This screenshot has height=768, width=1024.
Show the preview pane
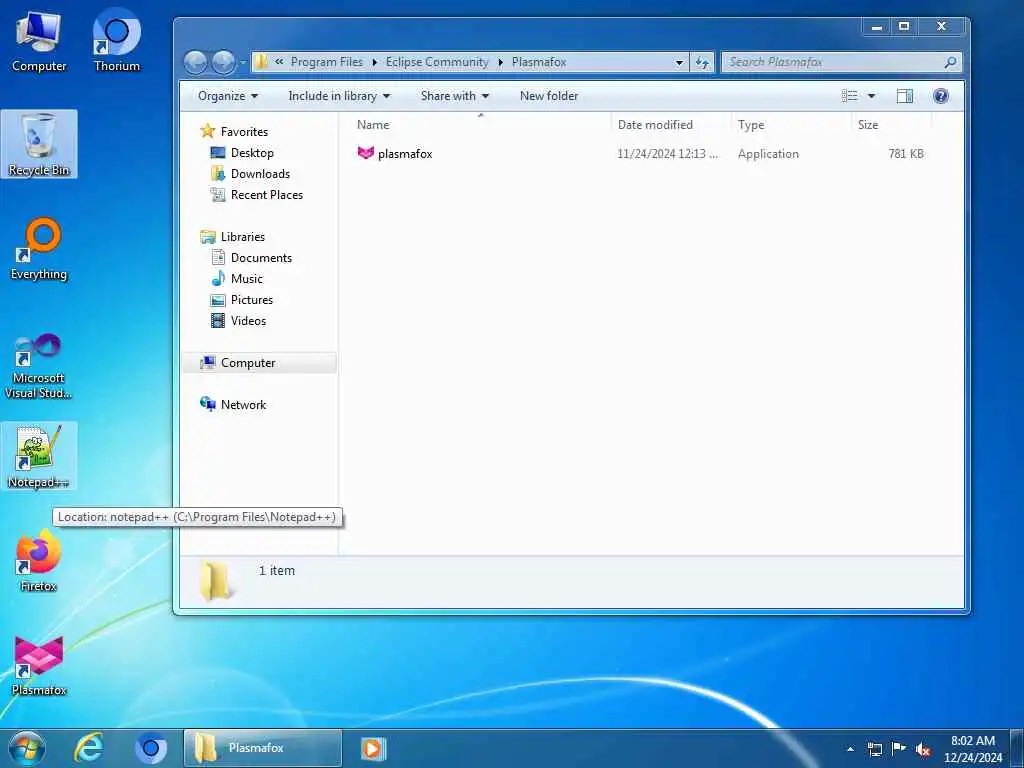click(904, 96)
